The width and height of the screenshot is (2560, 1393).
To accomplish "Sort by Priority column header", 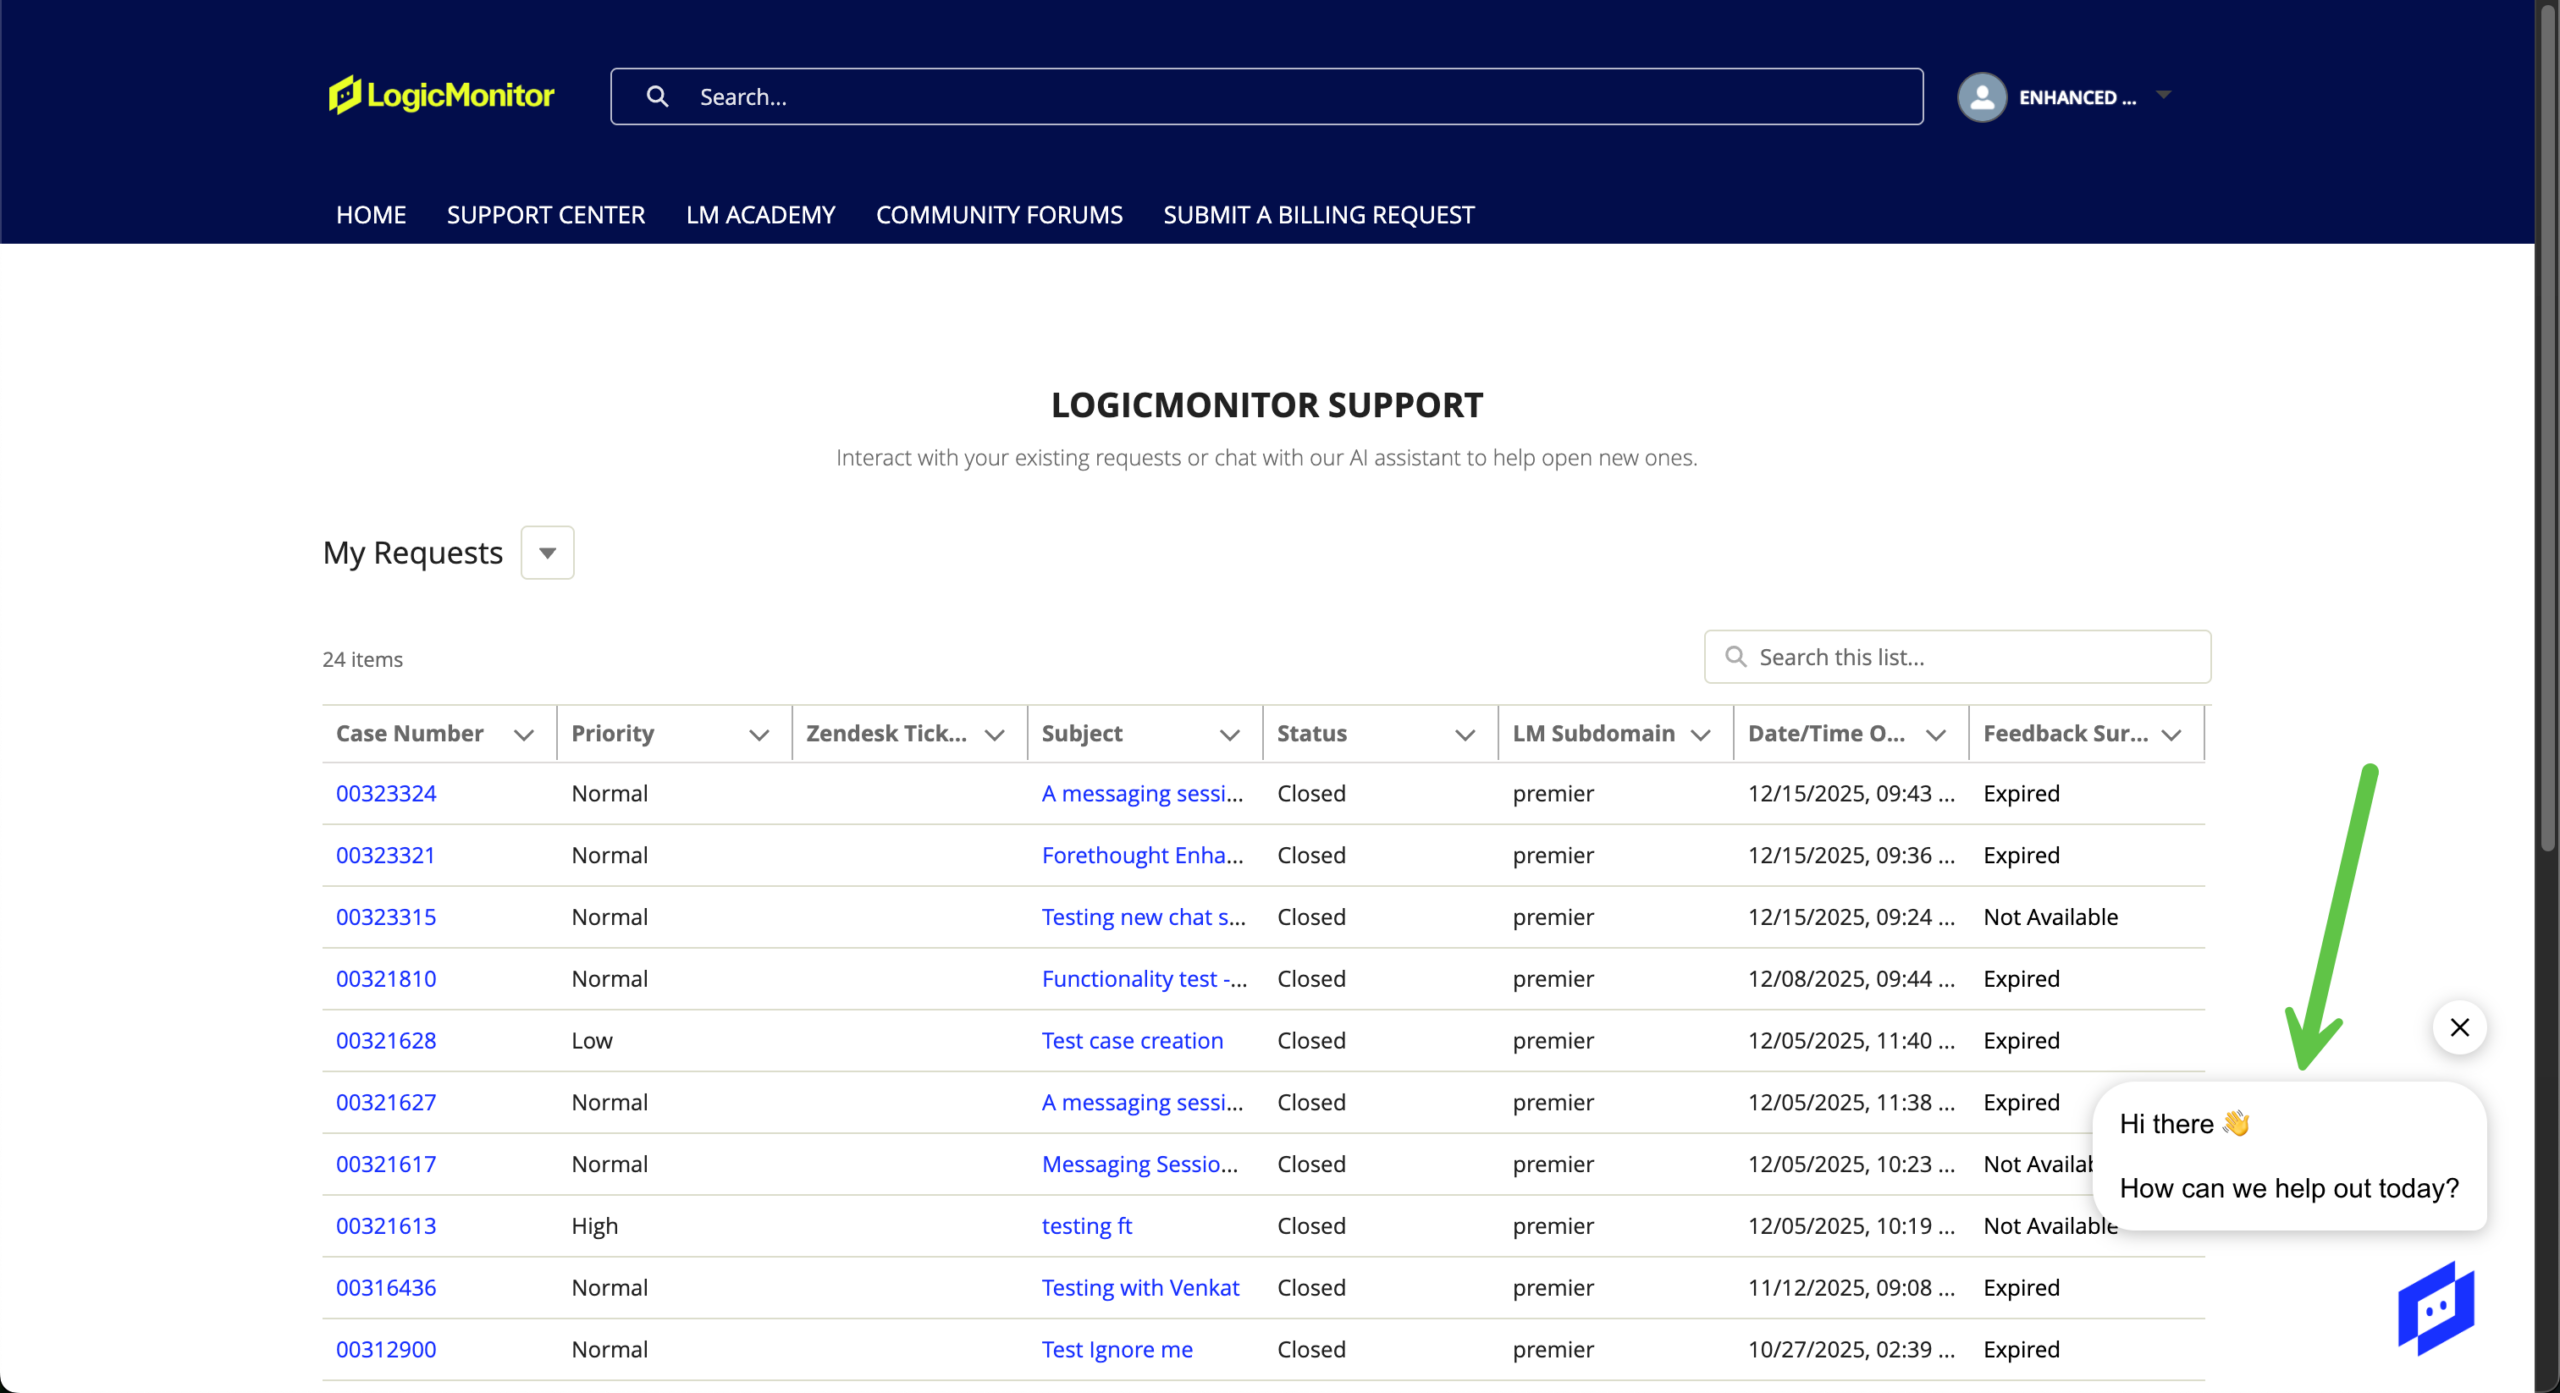I will [x=612, y=733].
